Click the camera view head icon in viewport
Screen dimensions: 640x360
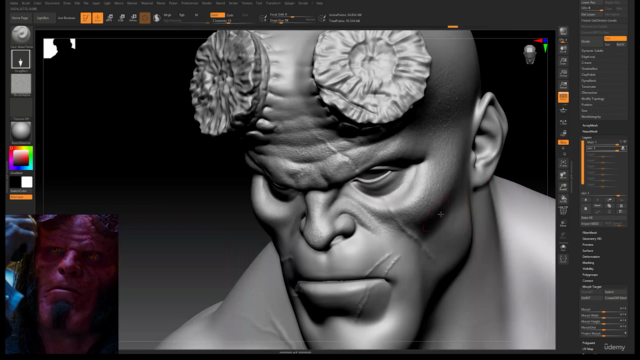tap(530, 55)
